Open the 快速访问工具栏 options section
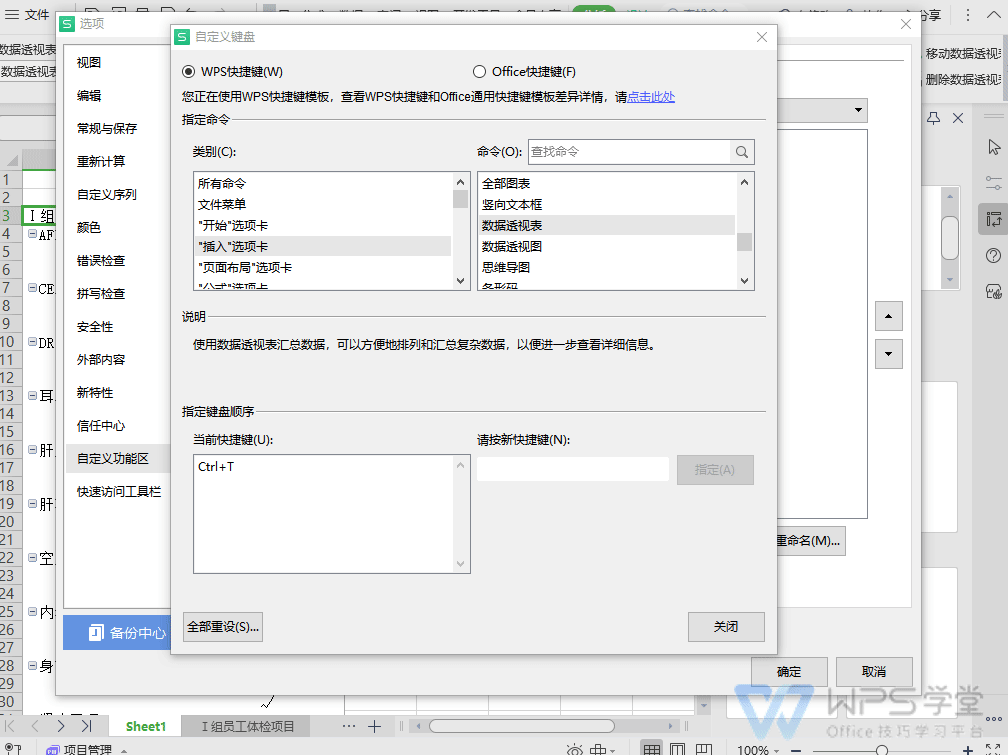 coord(119,492)
